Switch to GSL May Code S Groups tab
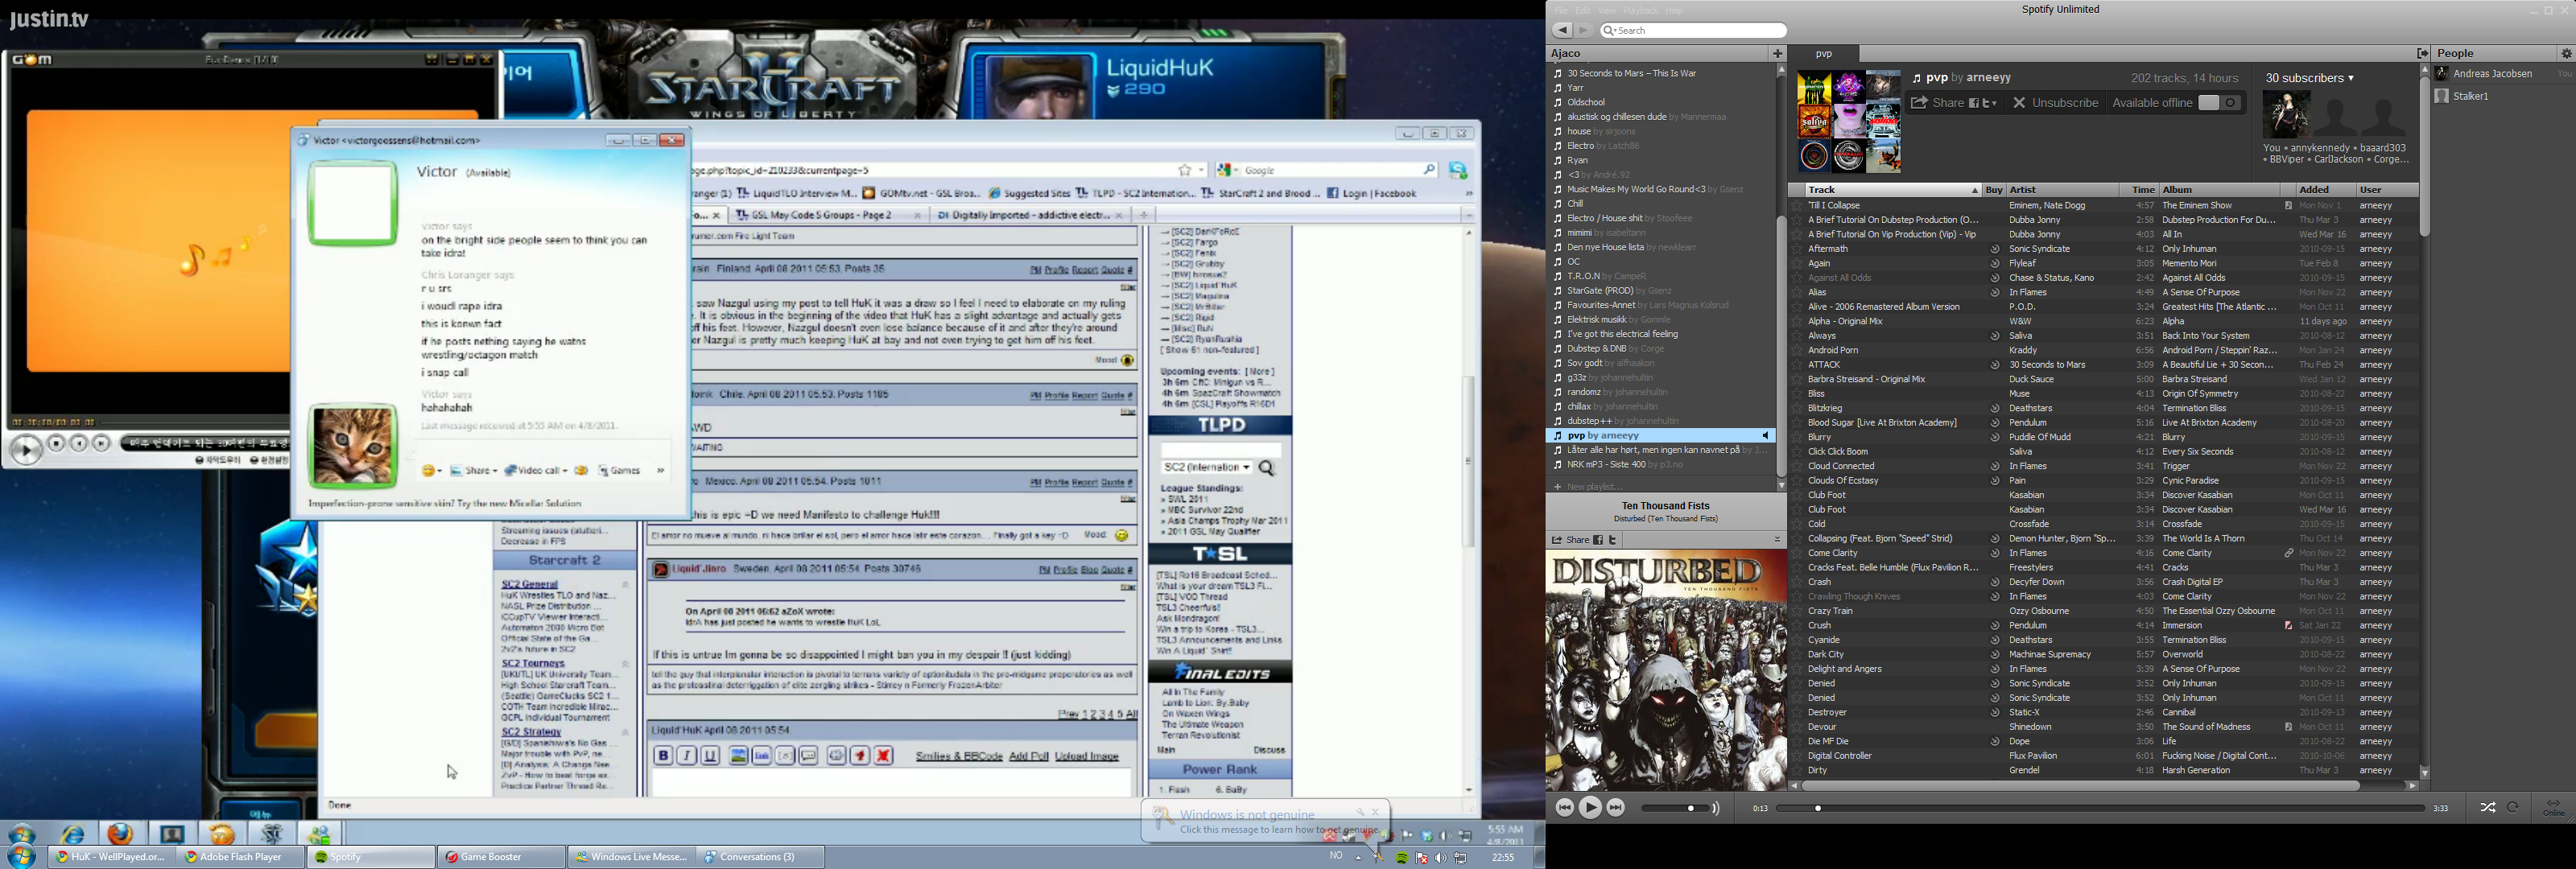The width and height of the screenshot is (2576, 869). point(828,215)
